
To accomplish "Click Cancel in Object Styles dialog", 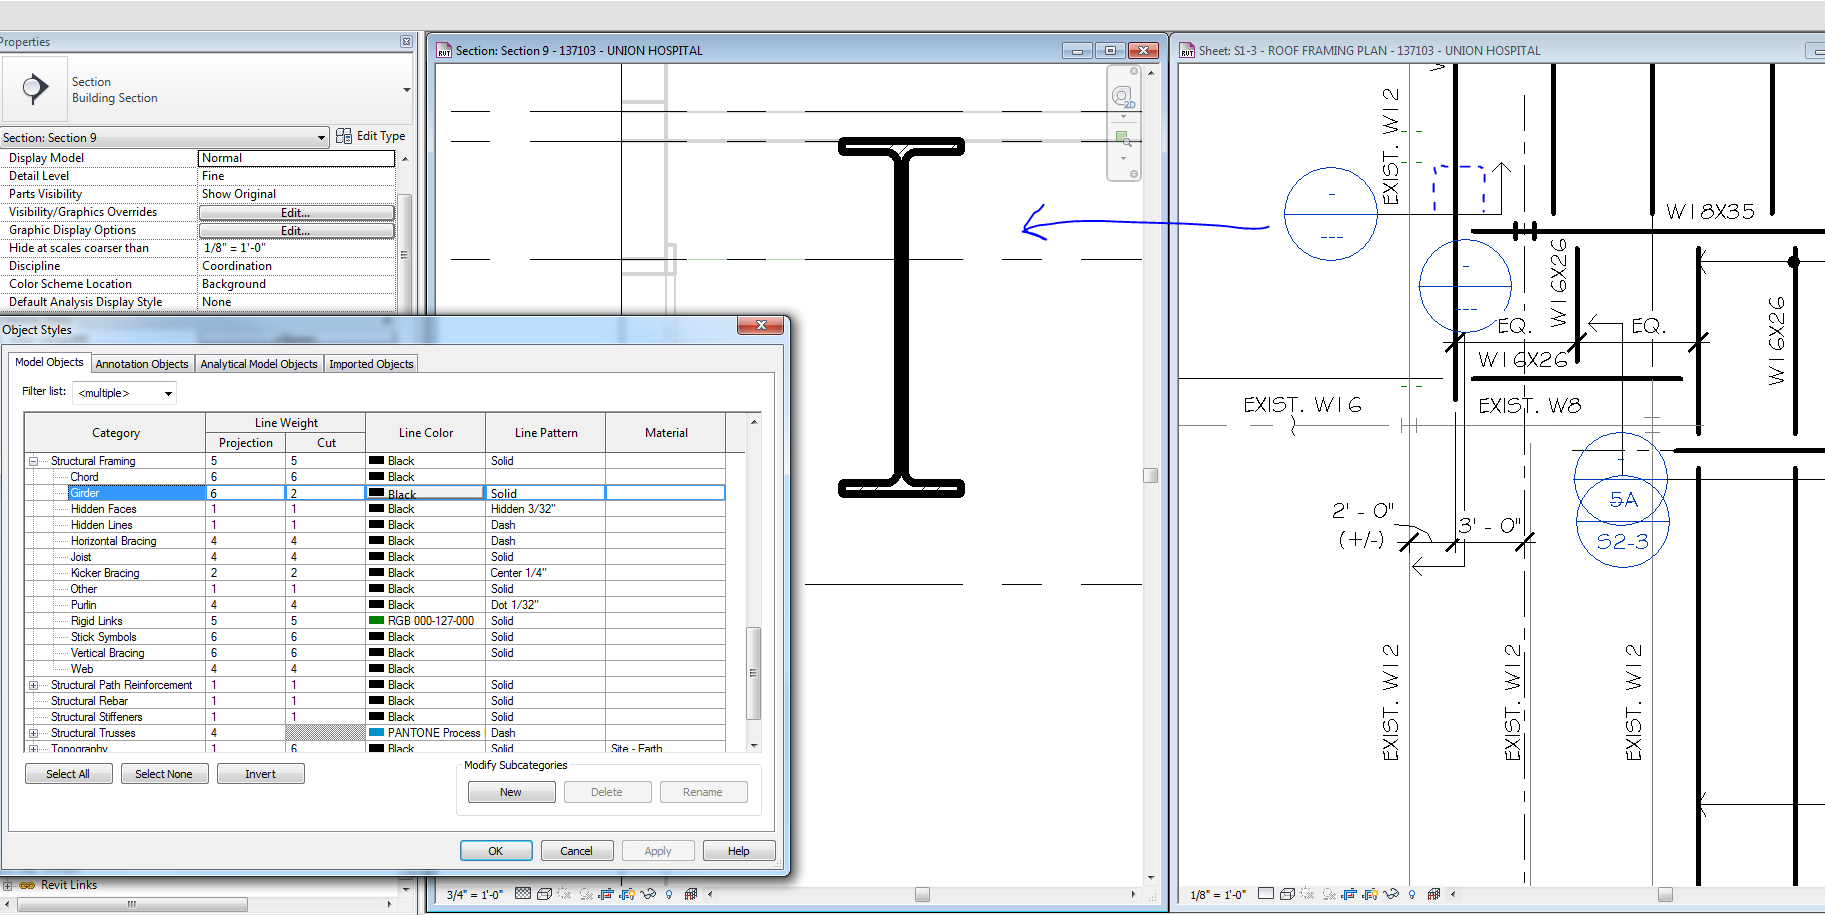I will (576, 851).
